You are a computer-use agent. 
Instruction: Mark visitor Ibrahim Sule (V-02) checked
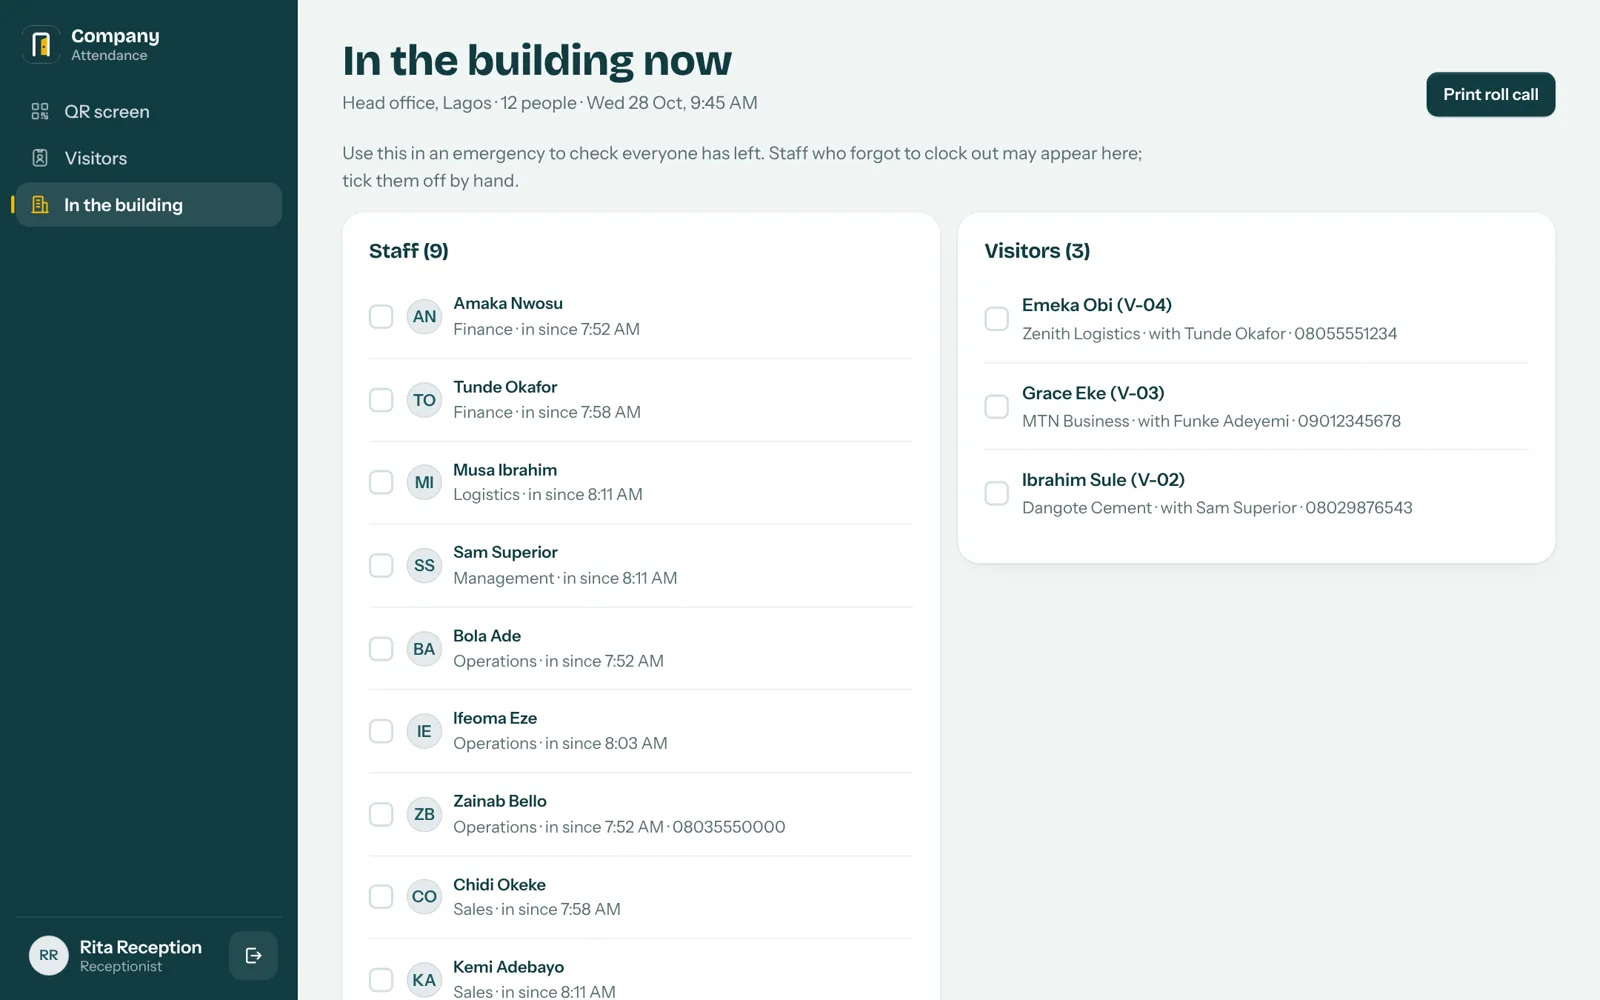(x=996, y=494)
